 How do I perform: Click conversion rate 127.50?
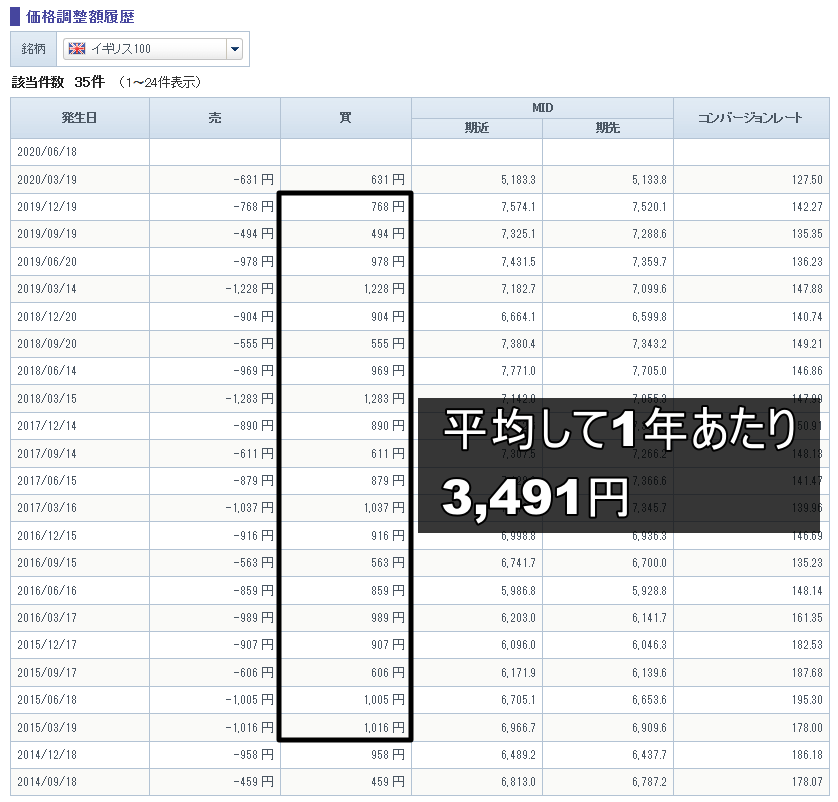(x=807, y=180)
